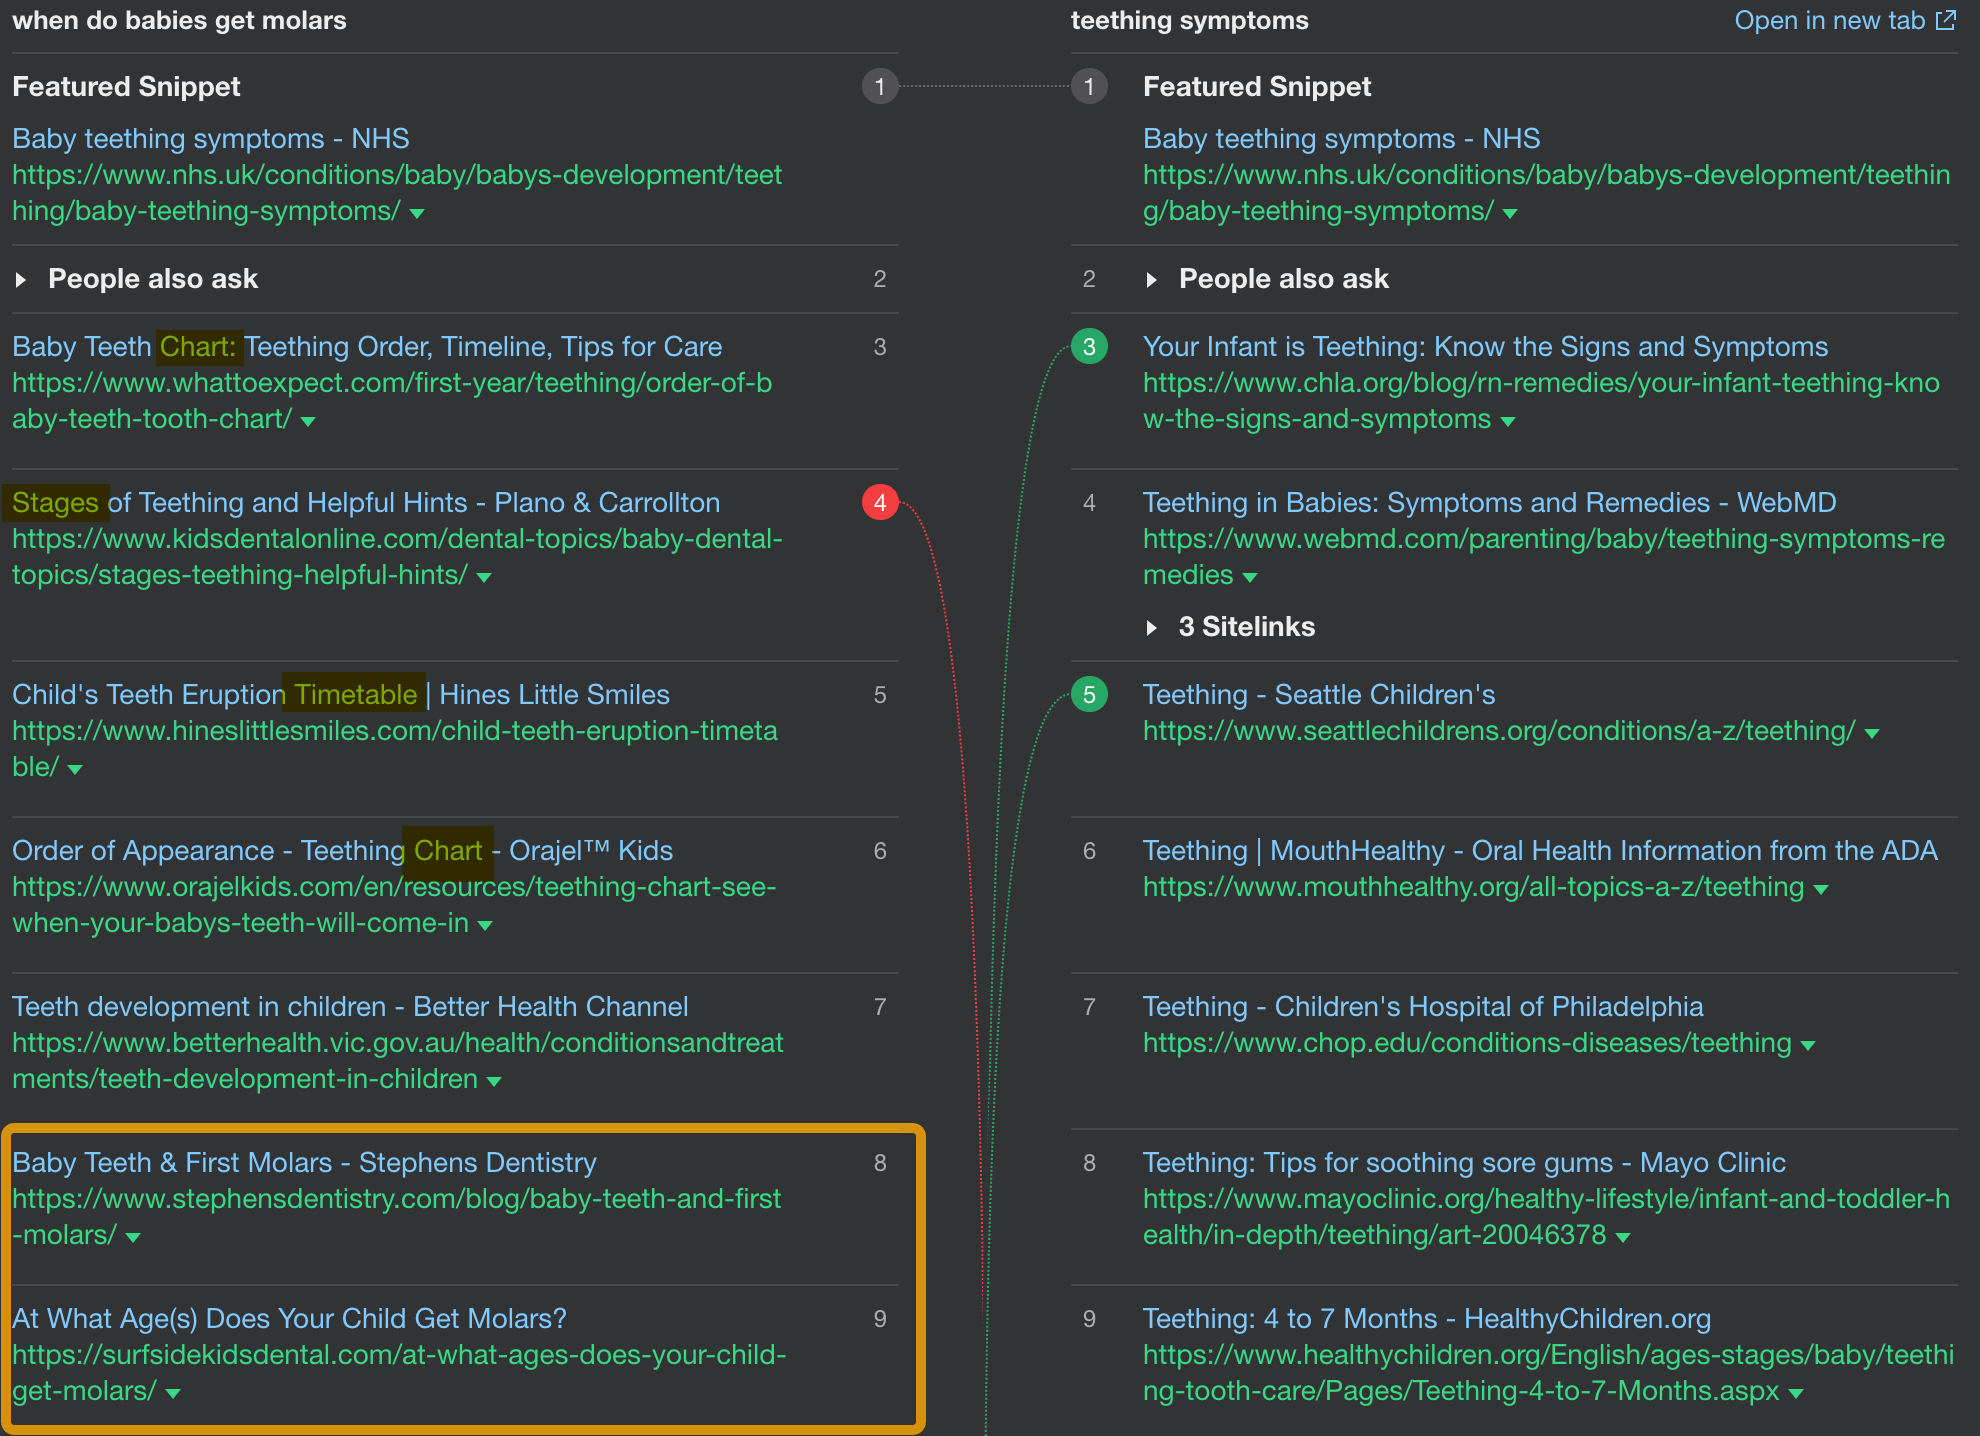Click the green position 5 badge
Image resolution: width=1980 pixels, height=1436 pixels.
(x=1089, y=694)
